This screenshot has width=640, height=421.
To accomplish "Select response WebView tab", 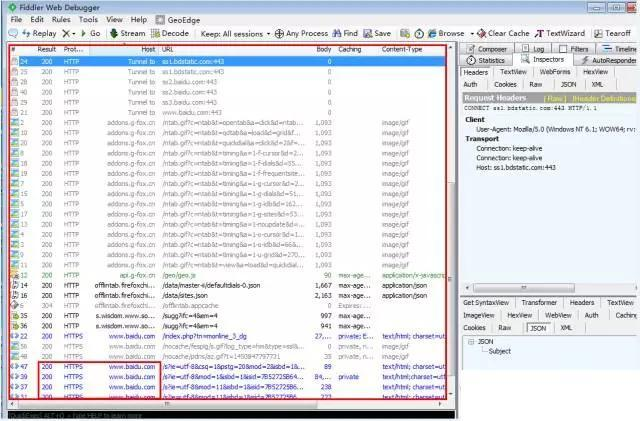I will [558, 315].
